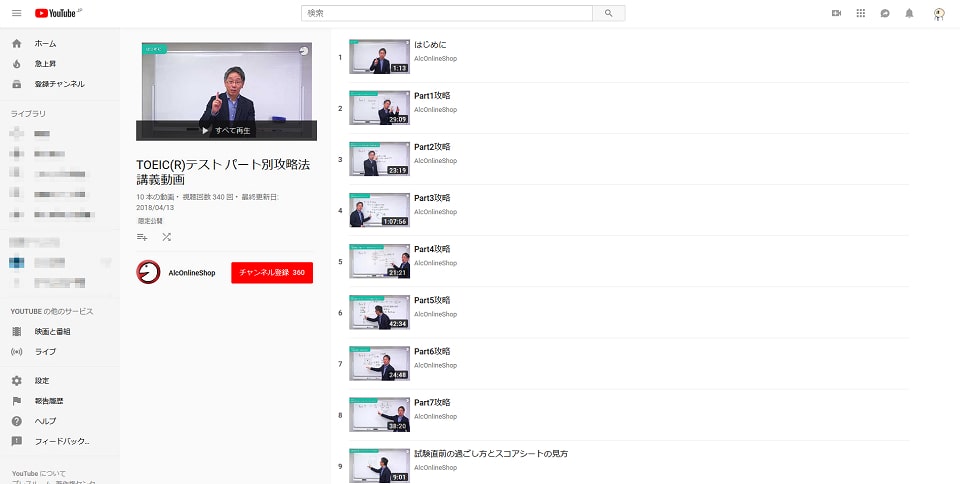Click the 登録チャンネル subscriptions icon
Screen dimensions: 960x484
pos(17,84)
